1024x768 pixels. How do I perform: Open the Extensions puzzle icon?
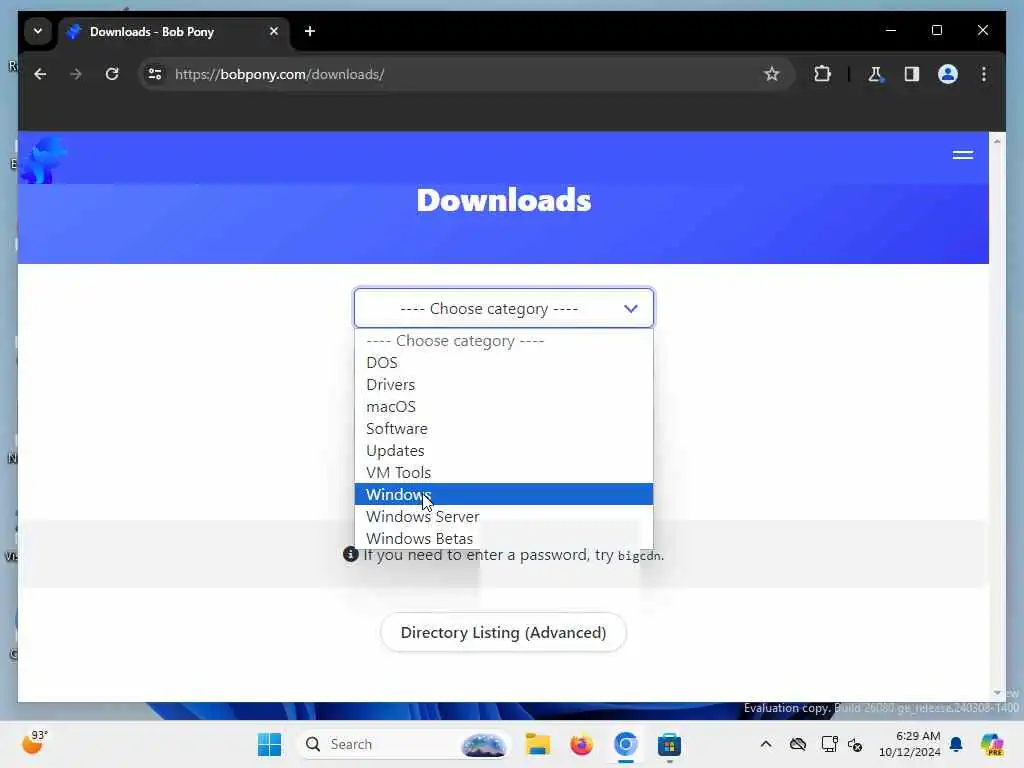click(822, 74)
